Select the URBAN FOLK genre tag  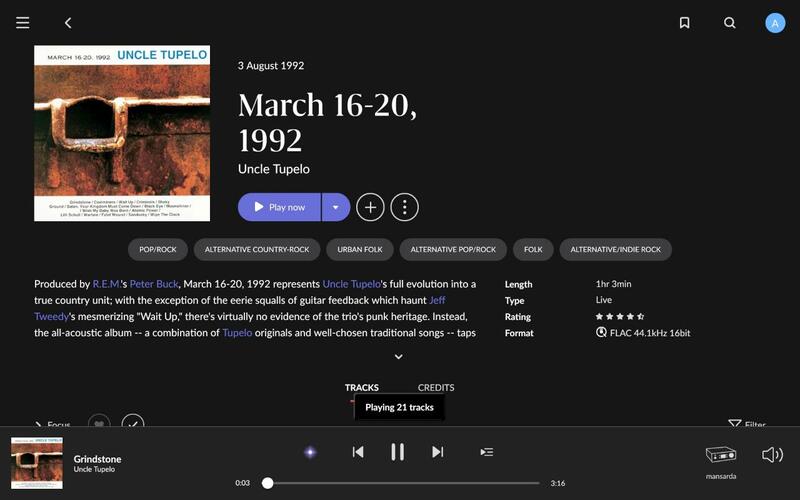click(360, 249)
